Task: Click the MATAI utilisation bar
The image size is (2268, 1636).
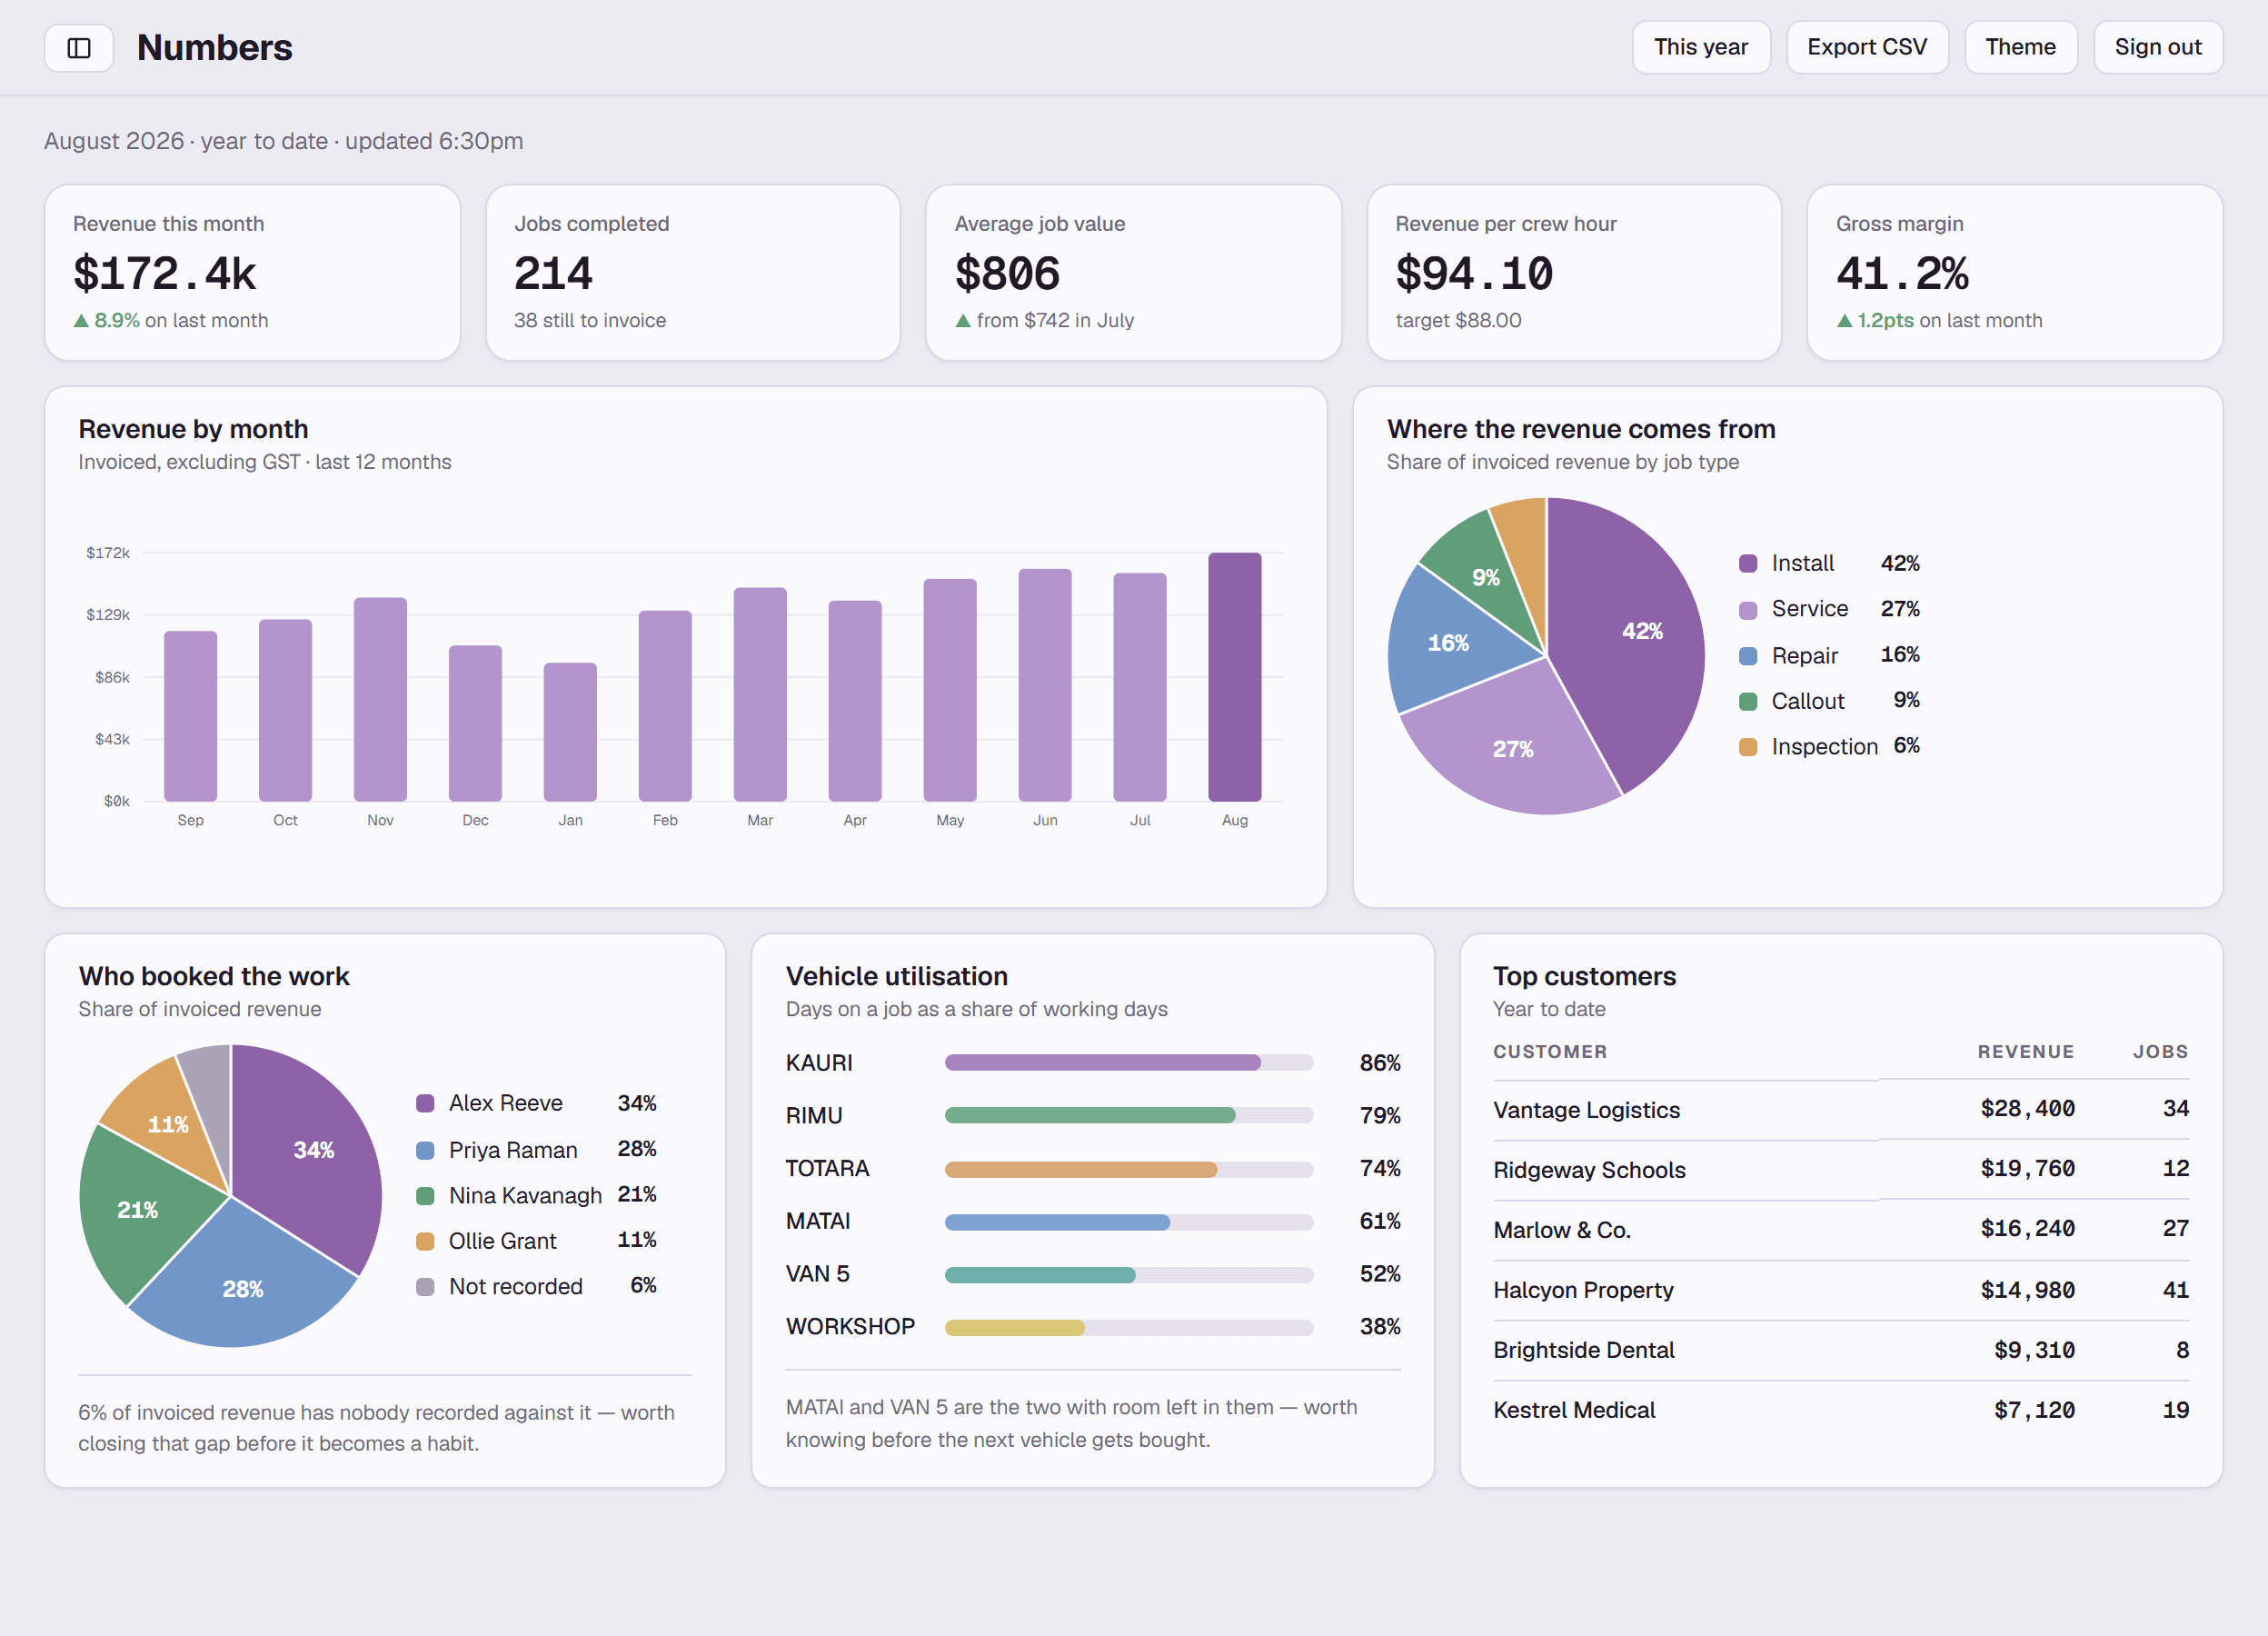Action: tap(1128, 1222)
